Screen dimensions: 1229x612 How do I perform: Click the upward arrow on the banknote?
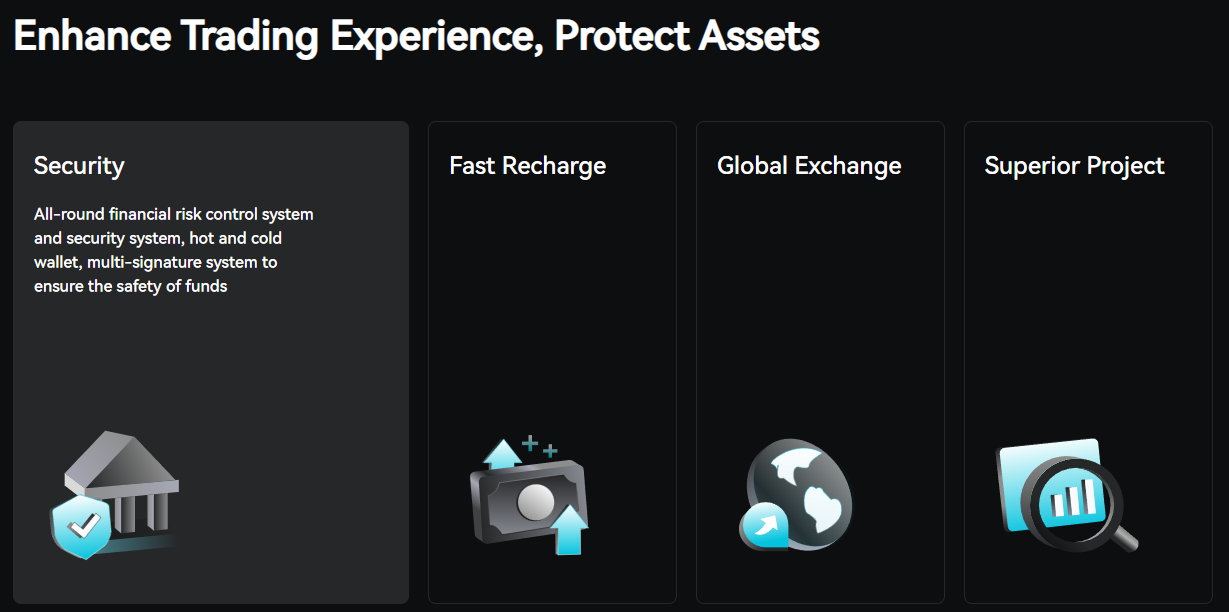pos(569,529)
